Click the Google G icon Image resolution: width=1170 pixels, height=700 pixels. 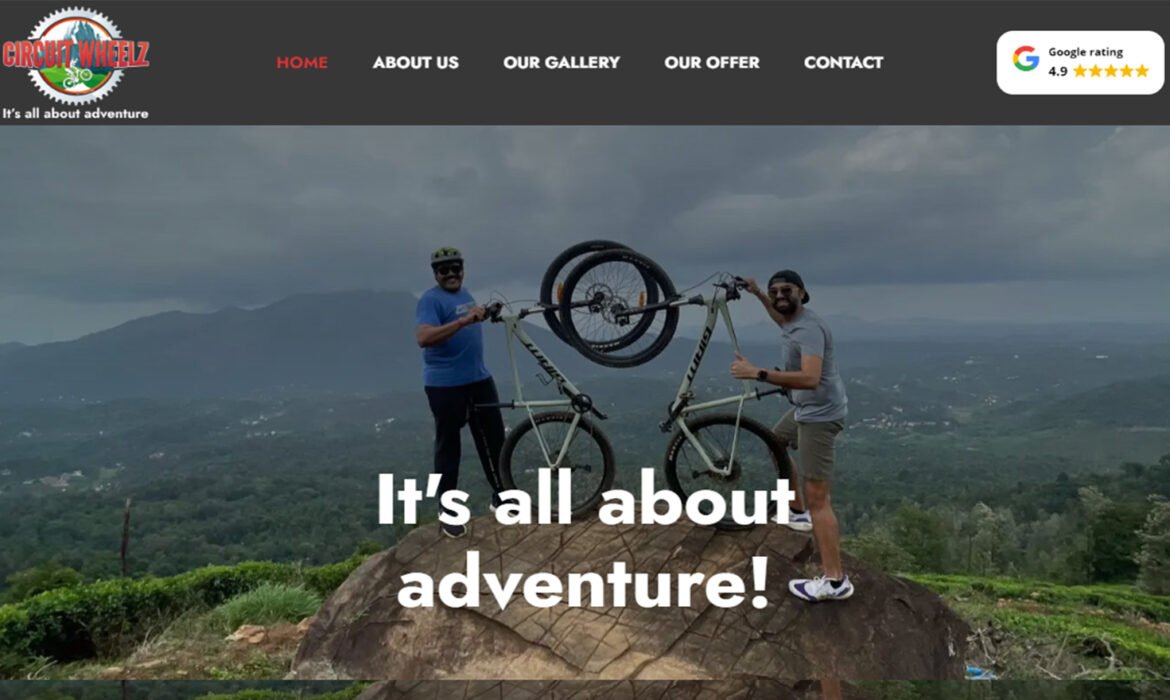(x=1026, y=58)
